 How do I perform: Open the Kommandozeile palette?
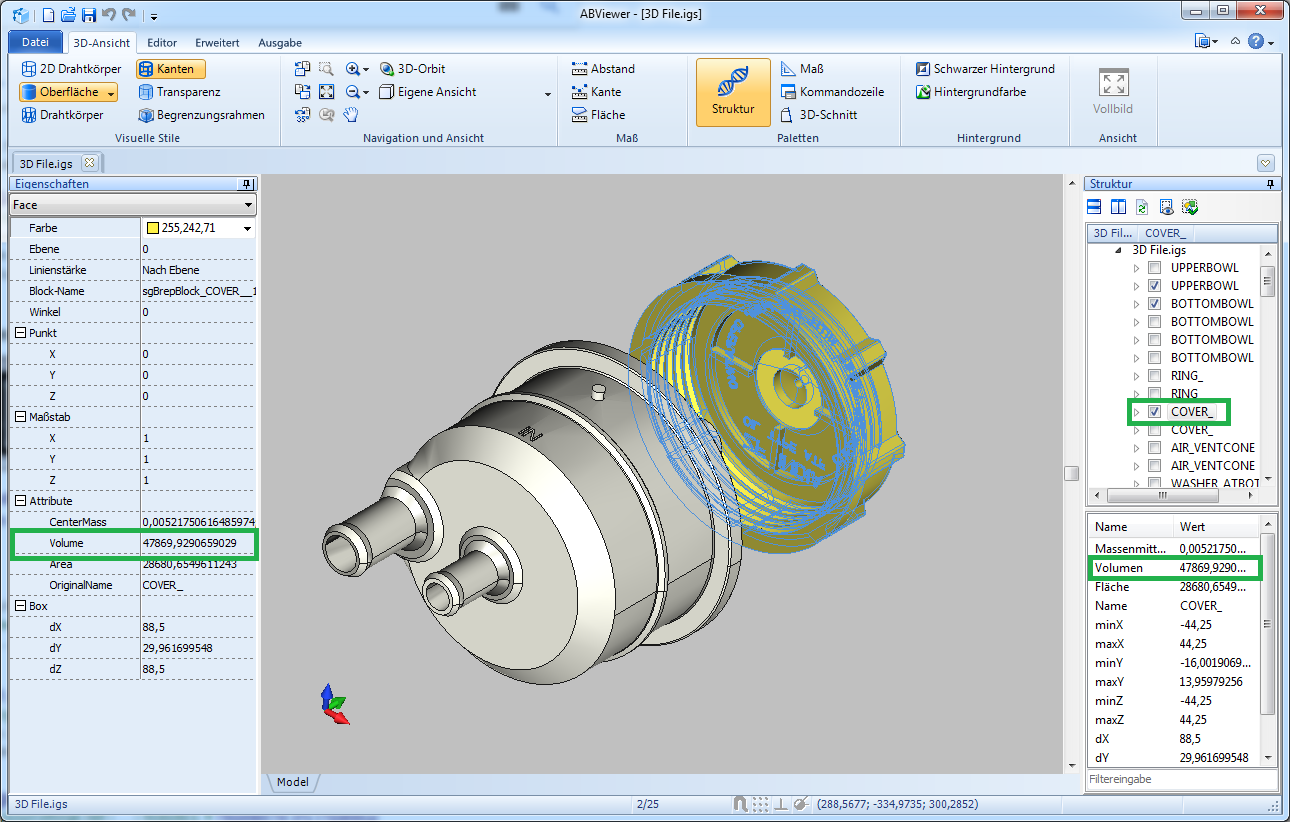(831, 92)
